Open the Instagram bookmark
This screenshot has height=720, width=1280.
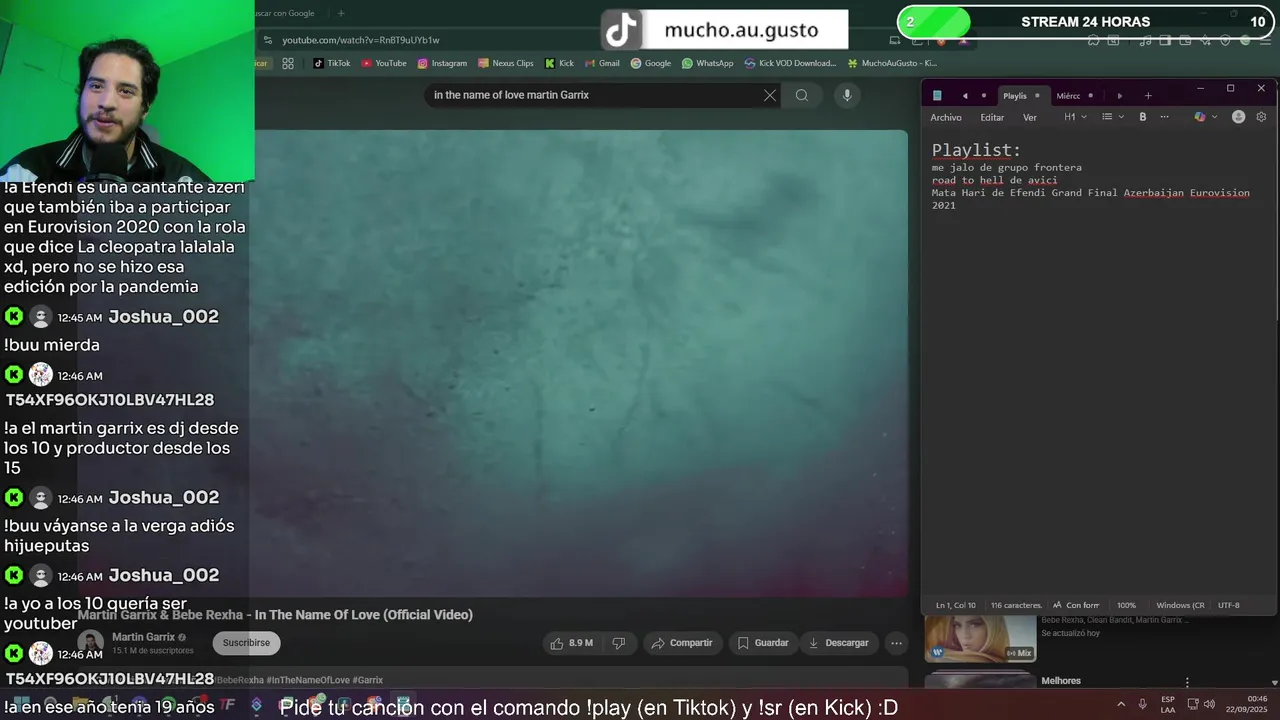click(x=442, y=63)
